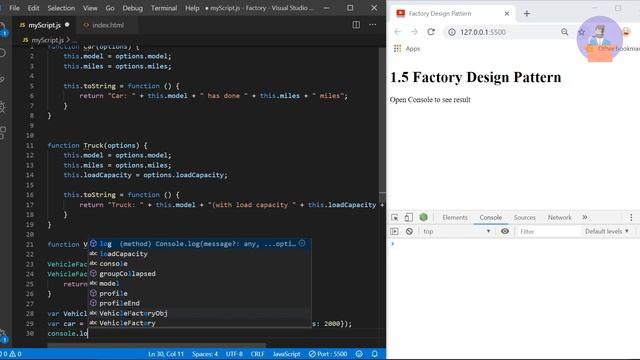Pick the groupCollapsed suggestion
This screenshot has height=360, width=640.
coord(200,273)
